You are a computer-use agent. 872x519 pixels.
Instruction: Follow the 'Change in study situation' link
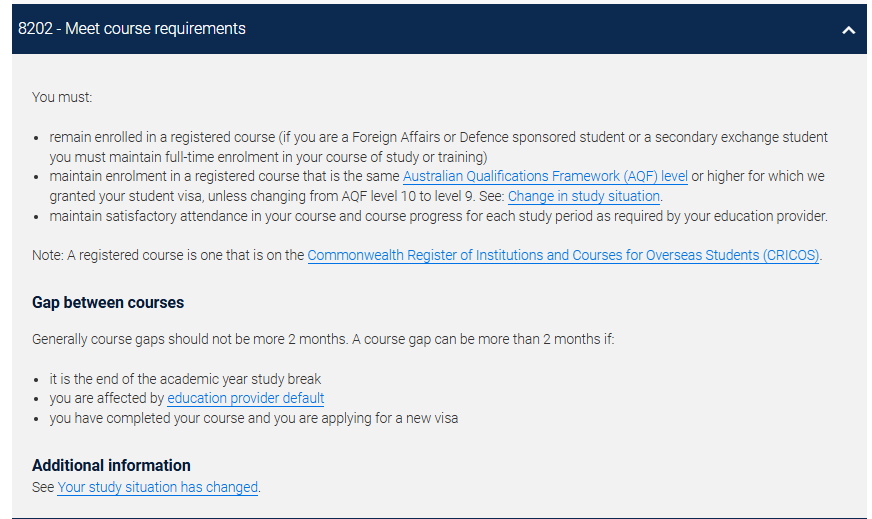583,196
